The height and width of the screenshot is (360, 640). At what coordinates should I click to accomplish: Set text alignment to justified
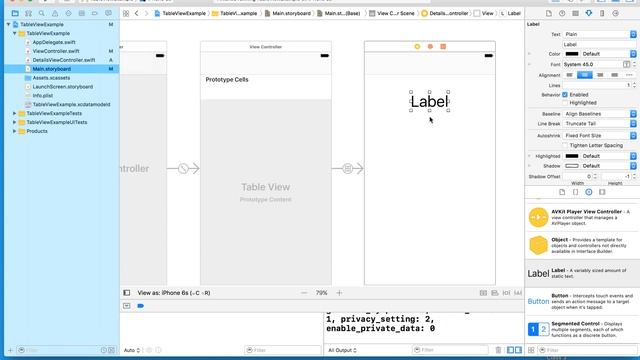tap(614, 75)
